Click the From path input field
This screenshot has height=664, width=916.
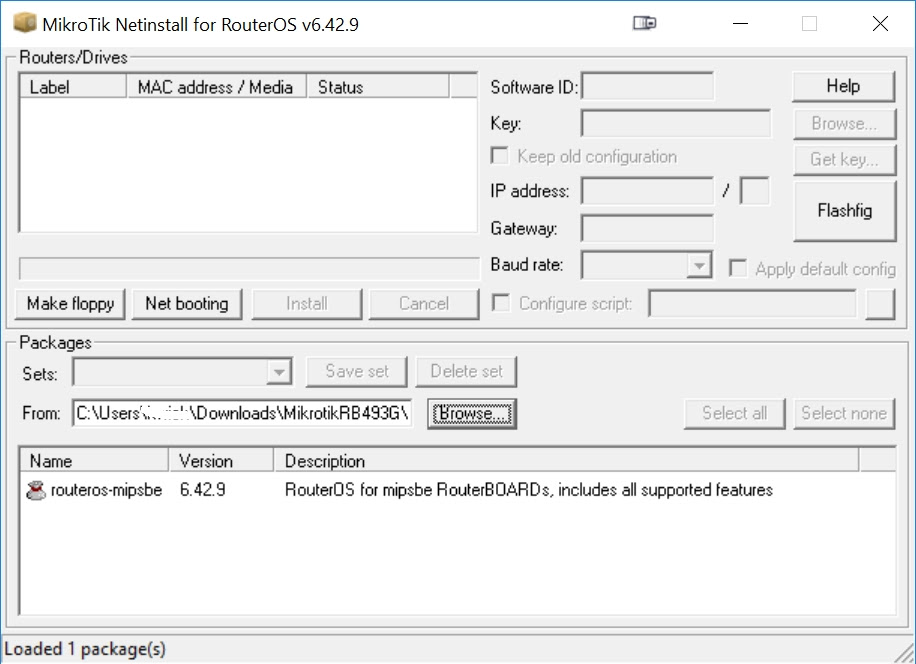click(x=242, y=413)
